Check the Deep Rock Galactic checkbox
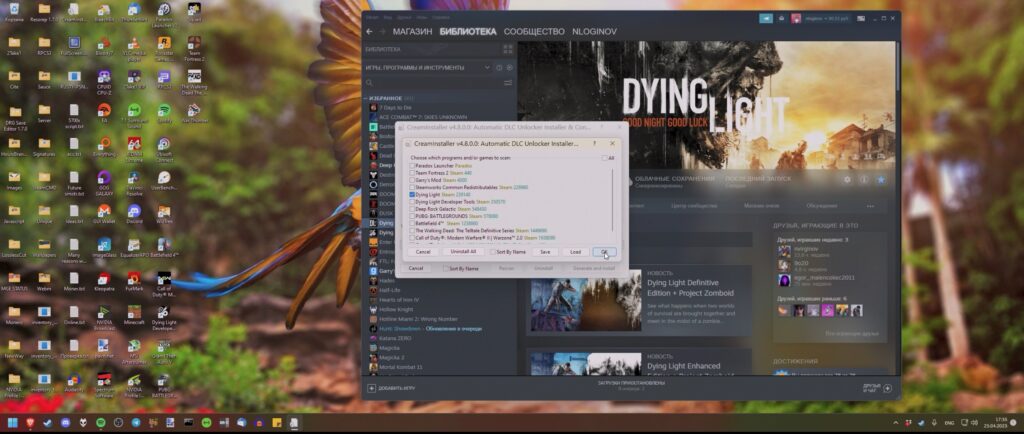Screen dimensions: 1024x434 click(412, 209)
